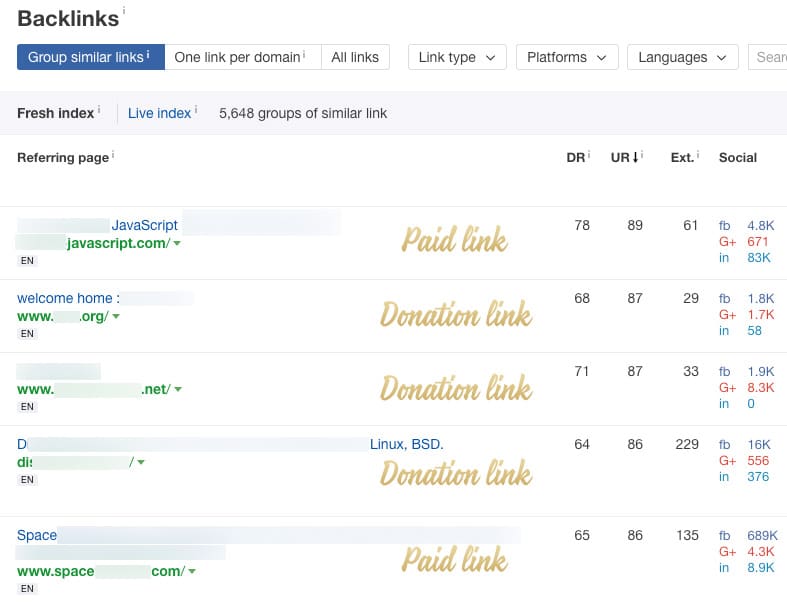The height and width of the screenshot is (602, 787).
Task: Click the fb count 4.8K
Action: tap(761, 225)
